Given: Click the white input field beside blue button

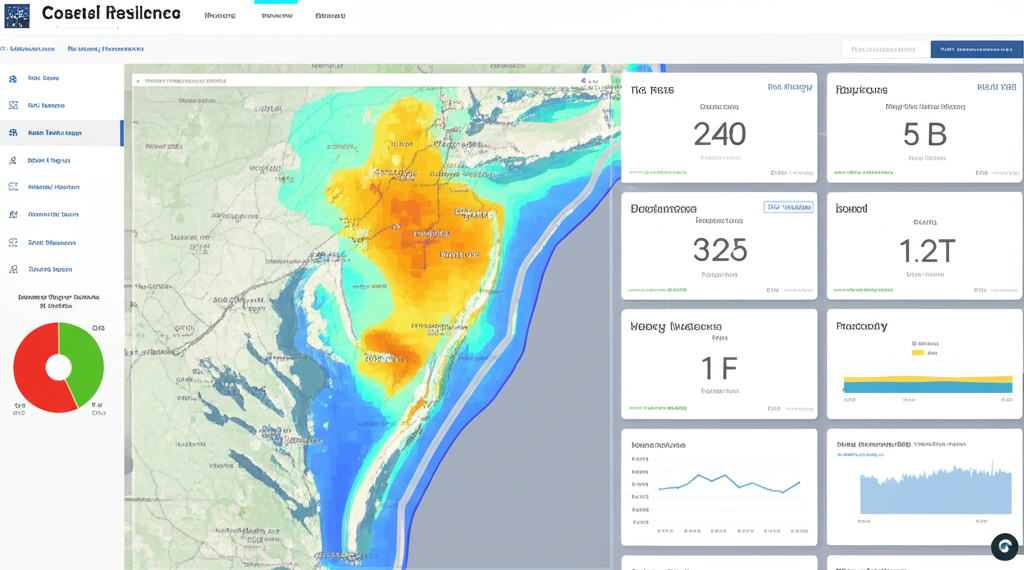Looking at the screenshot, I should pos(884,49).
